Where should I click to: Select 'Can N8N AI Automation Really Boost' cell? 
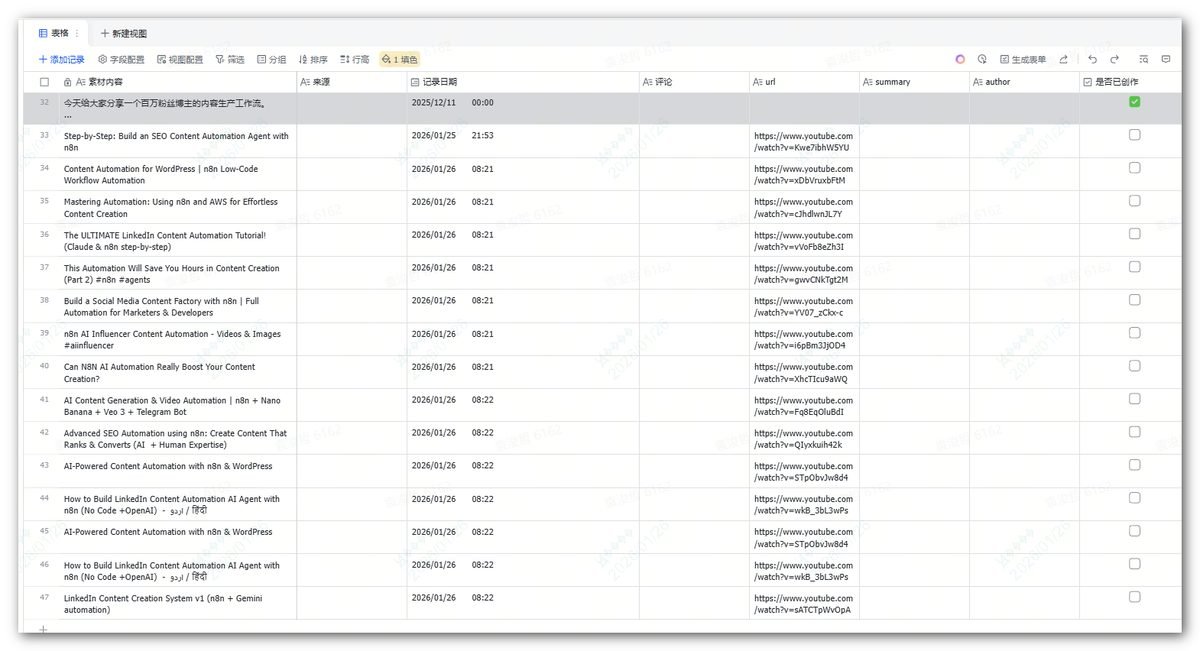coord(177,373)
